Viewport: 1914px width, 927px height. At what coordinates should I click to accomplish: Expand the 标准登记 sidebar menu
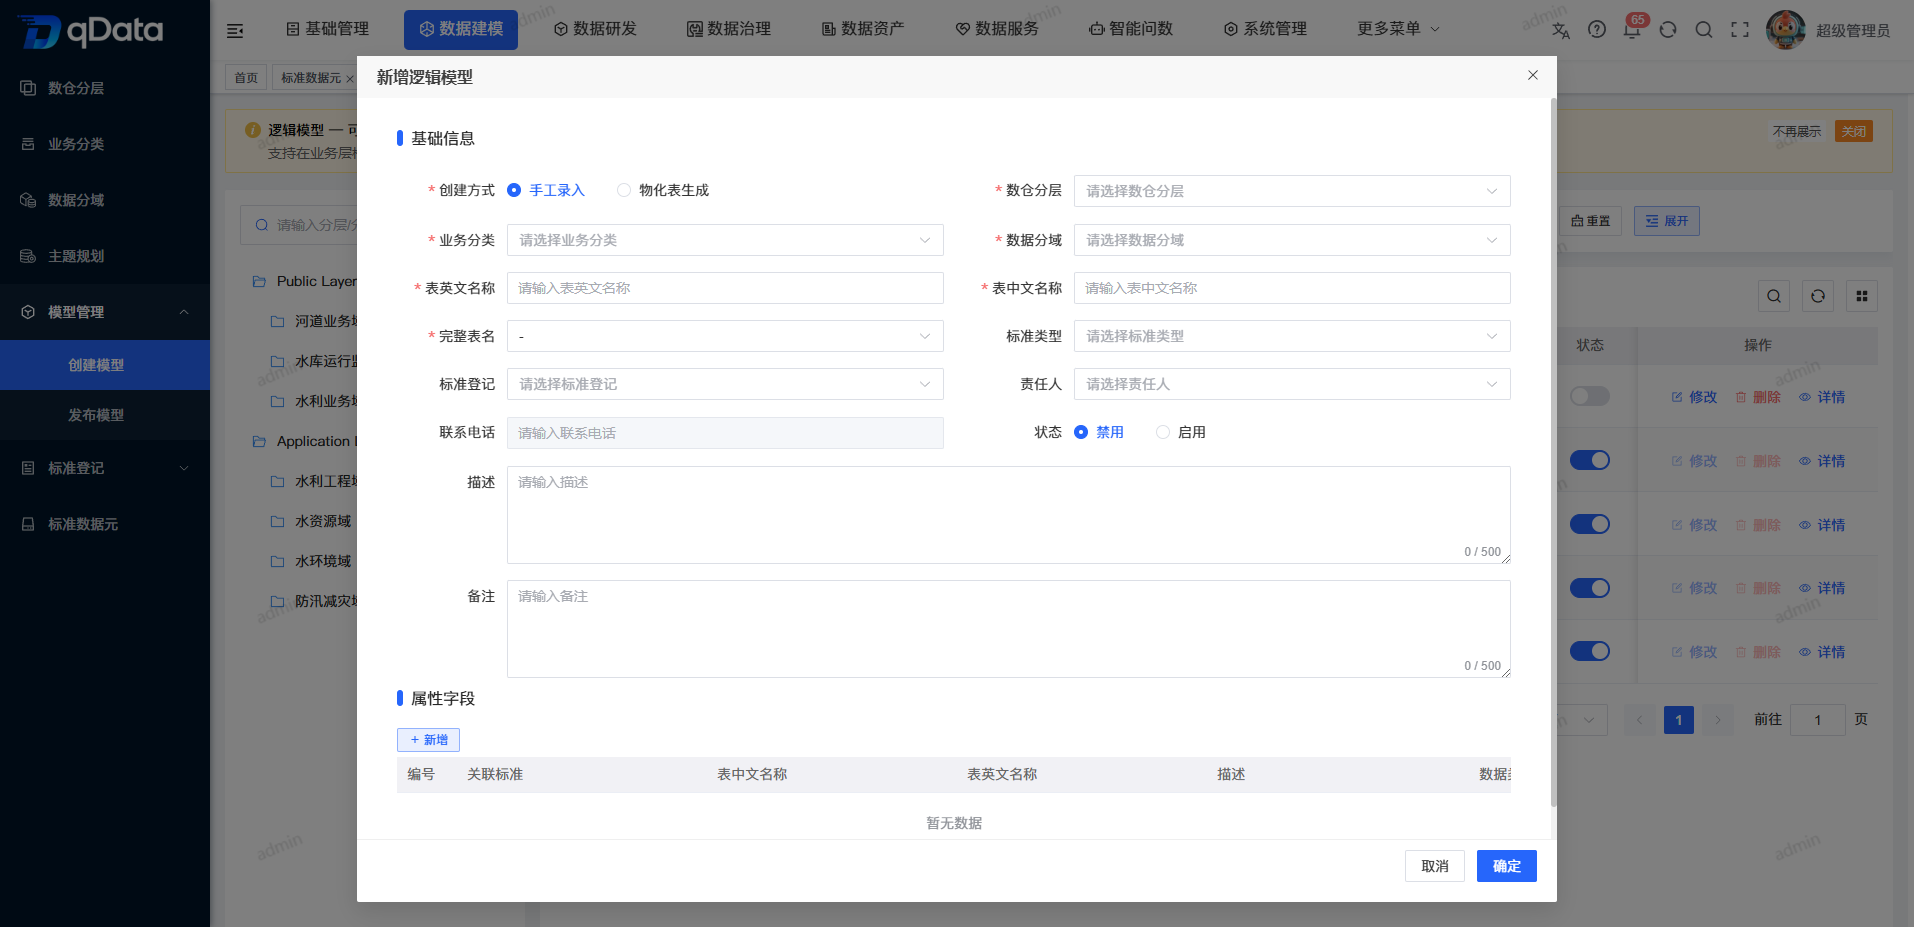click(105, 468)
